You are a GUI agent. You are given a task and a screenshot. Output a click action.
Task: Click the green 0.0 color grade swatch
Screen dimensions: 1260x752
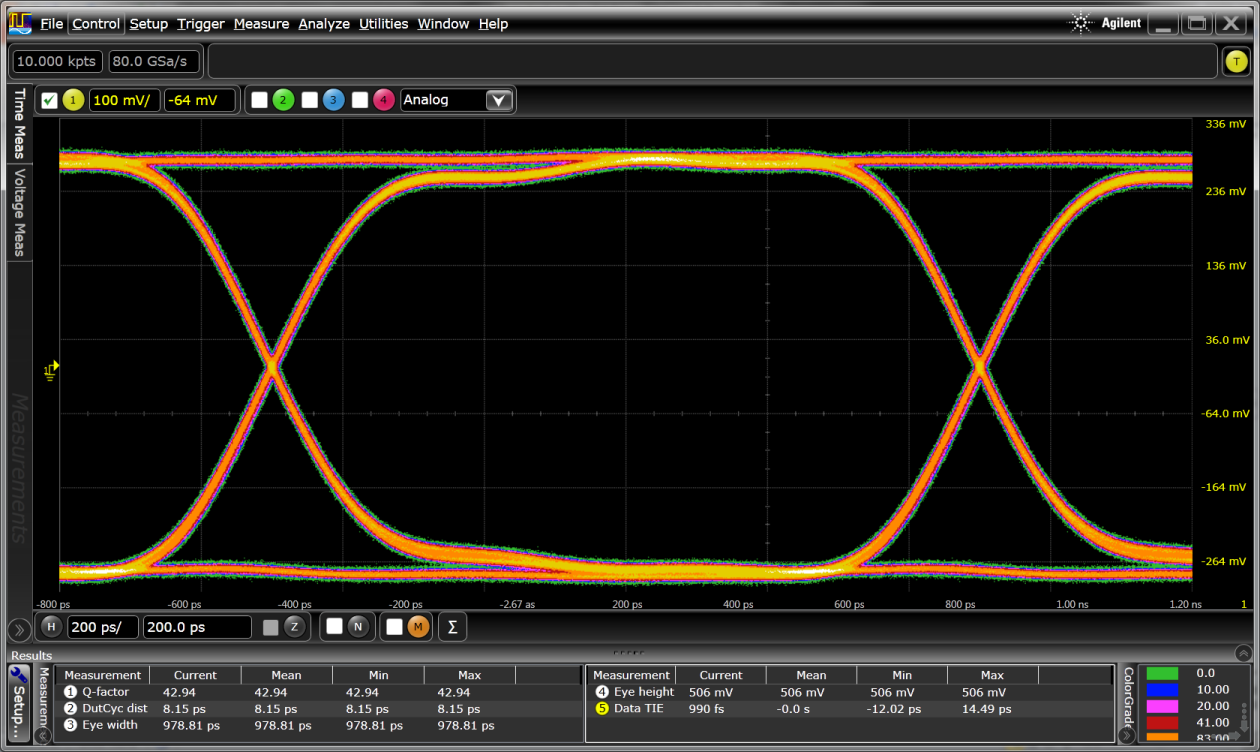pos(1161,673)
